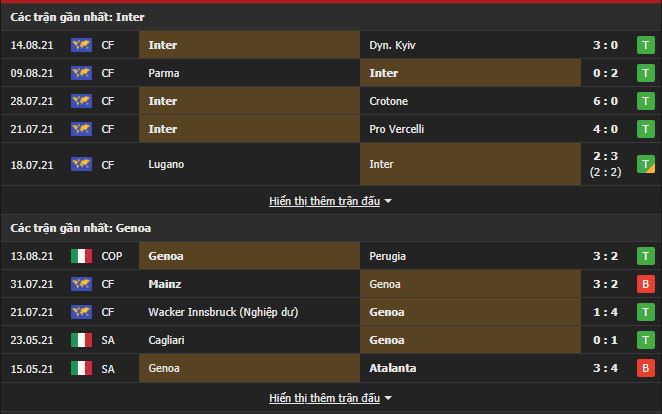Click Italy flag icon on Cagliari vs Genoa row
Screen dimensions: 662x414
tap(81, 340)
